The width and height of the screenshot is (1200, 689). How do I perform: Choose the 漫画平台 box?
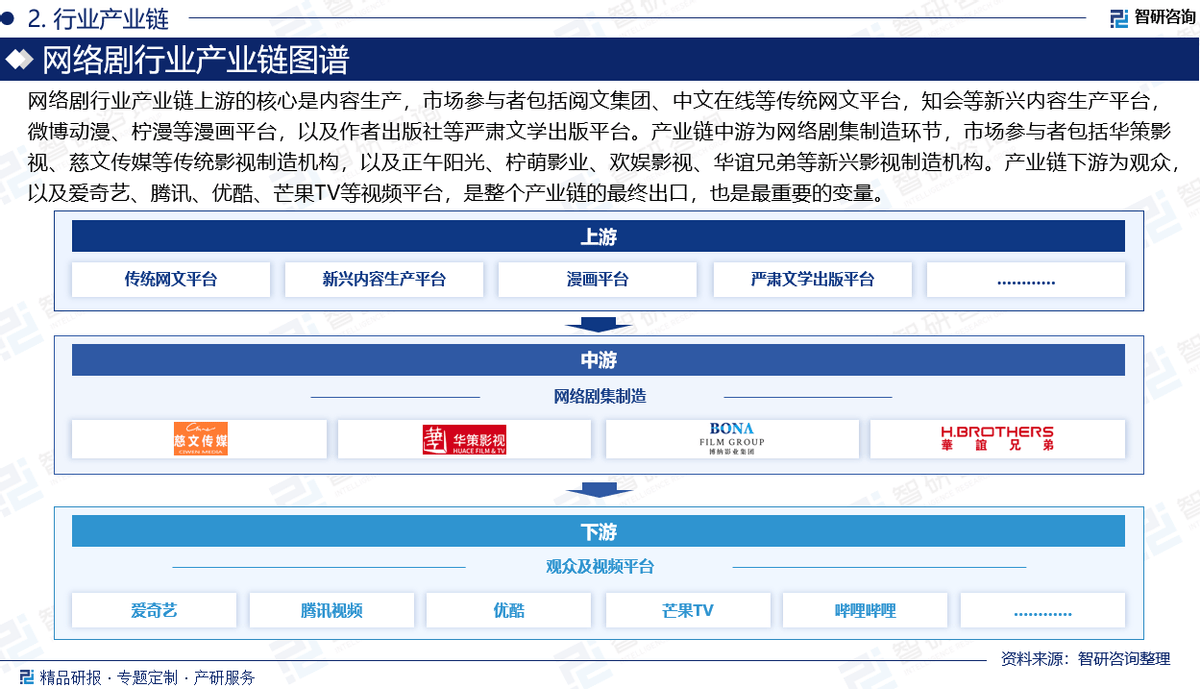coord(598,280)
